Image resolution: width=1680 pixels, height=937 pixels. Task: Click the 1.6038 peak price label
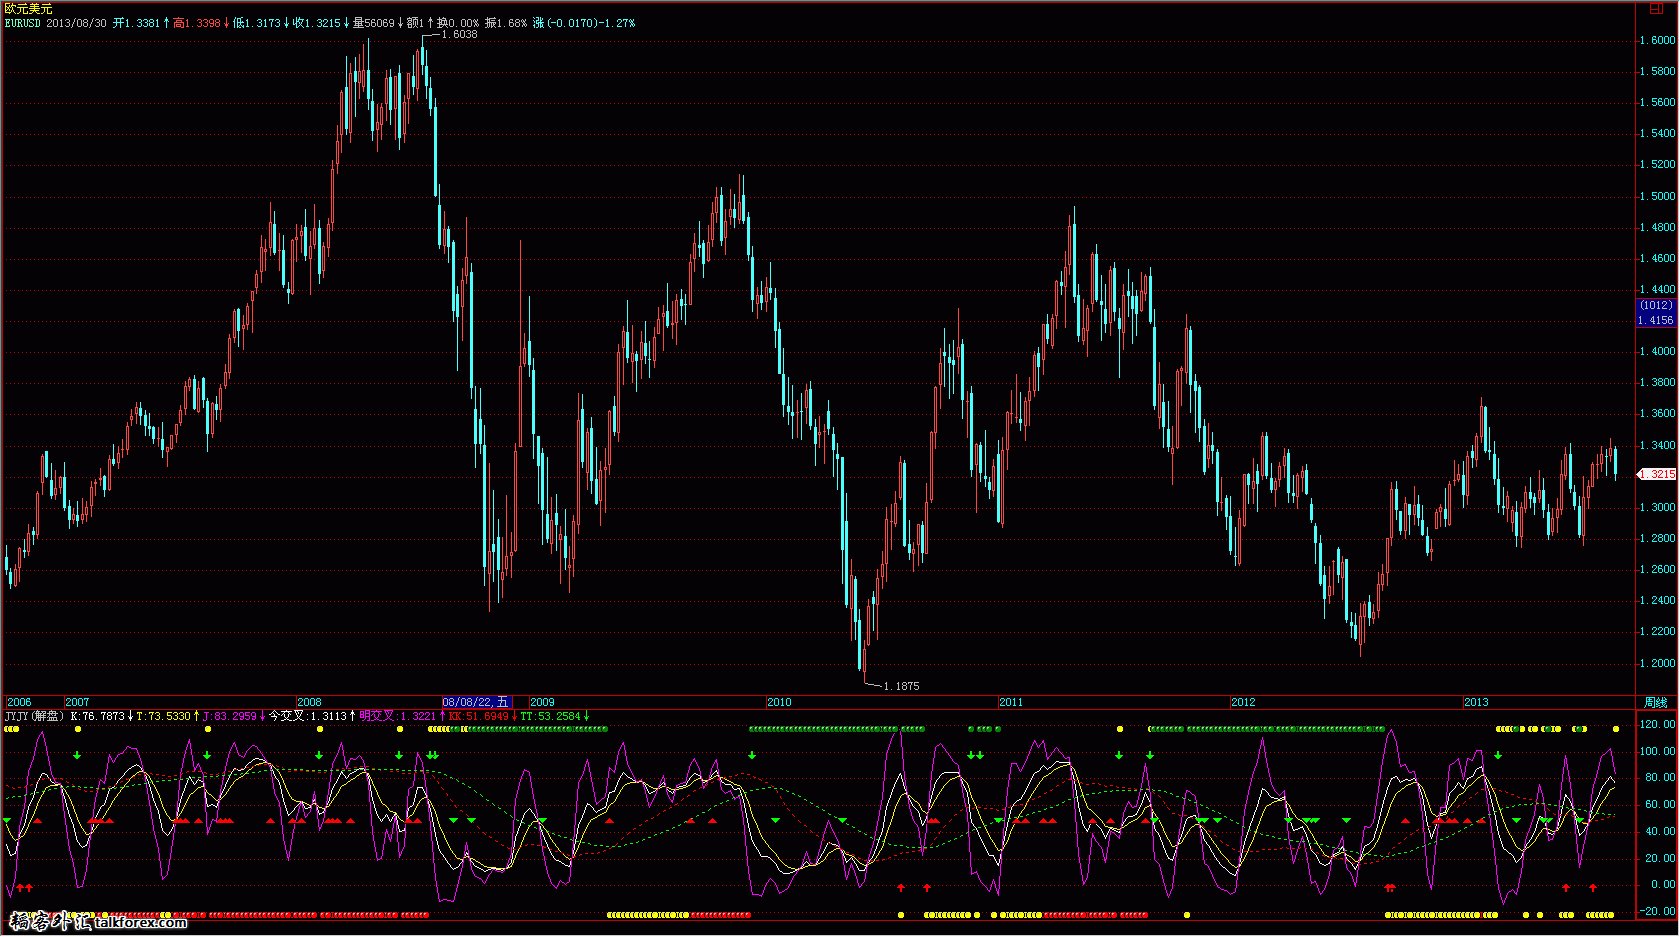(x=459, y=34)
